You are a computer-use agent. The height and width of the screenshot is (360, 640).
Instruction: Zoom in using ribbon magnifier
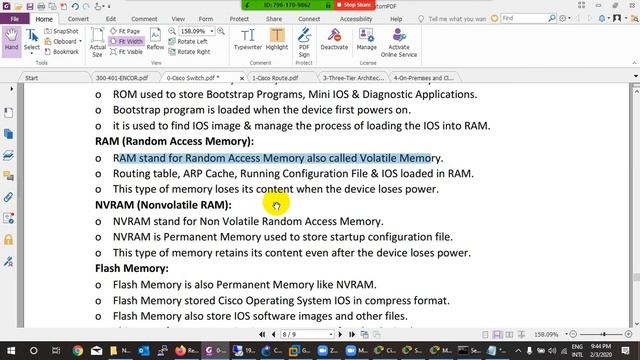click(x=221, y=31)
